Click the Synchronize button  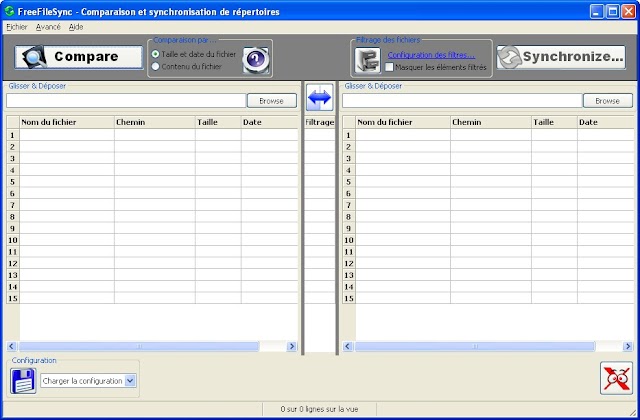click(561, 57)
